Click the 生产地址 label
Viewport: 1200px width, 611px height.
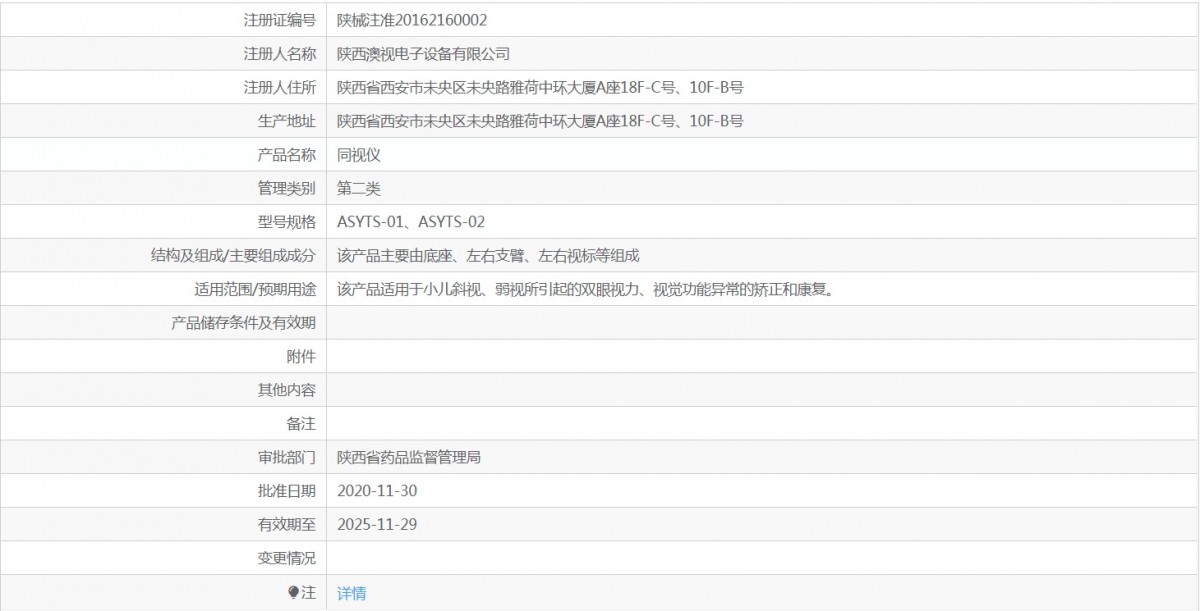click(286, 121)
